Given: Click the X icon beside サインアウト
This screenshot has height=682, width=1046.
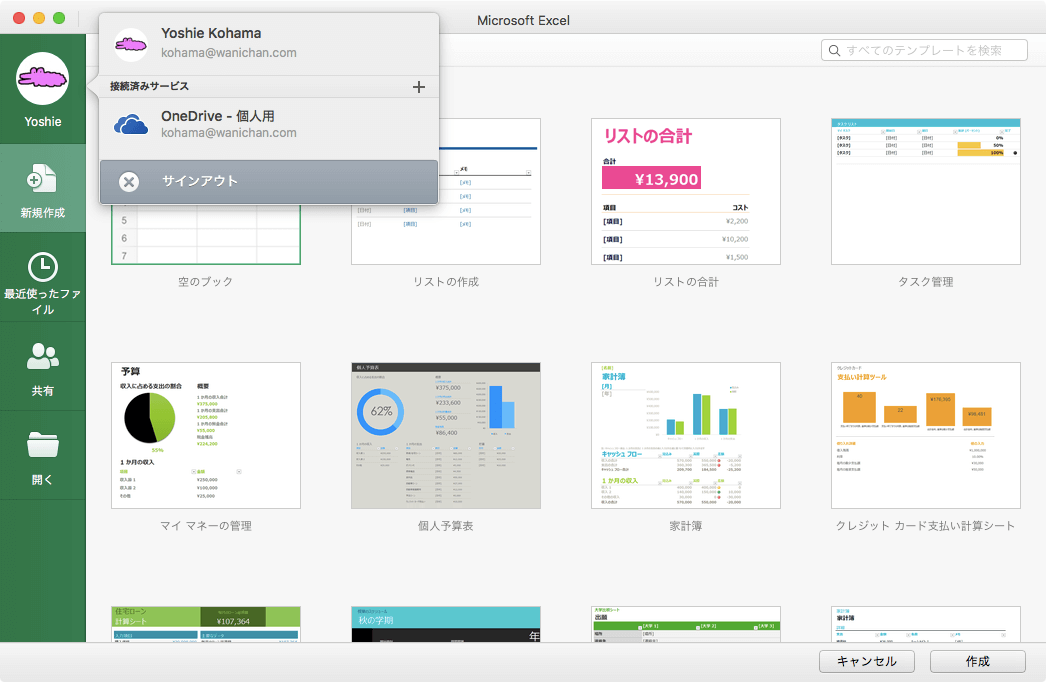Looking at the screenshot, I should (129, 182).
